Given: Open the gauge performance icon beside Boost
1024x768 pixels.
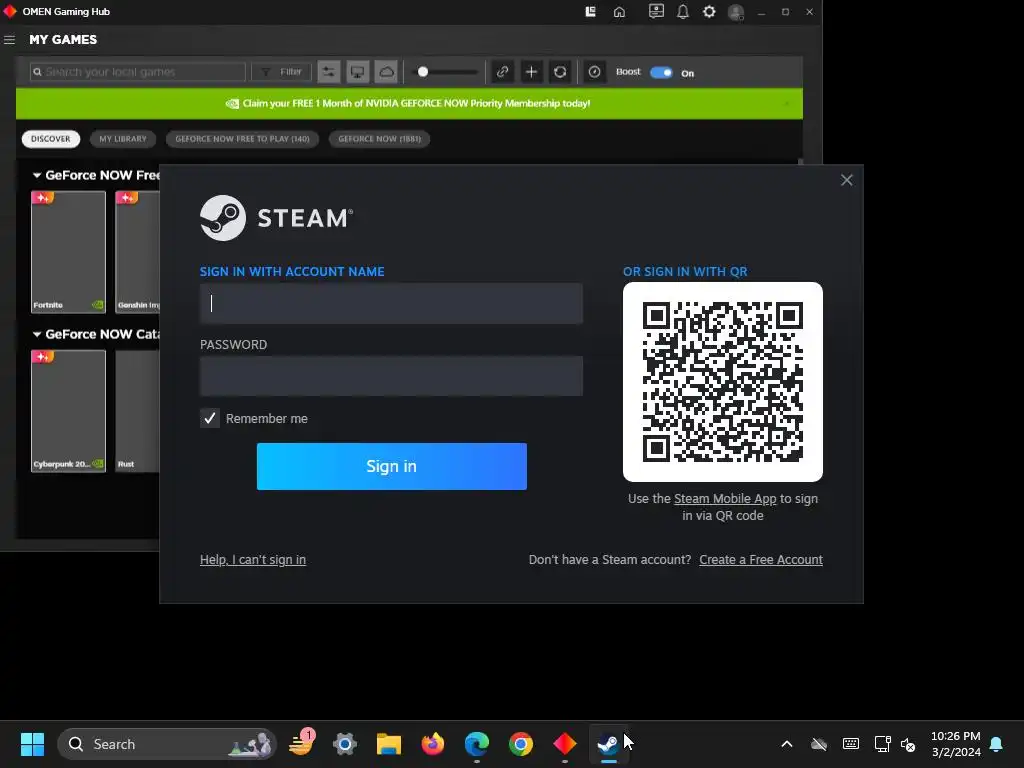Looking at the screenshot, I should point(594,72).
